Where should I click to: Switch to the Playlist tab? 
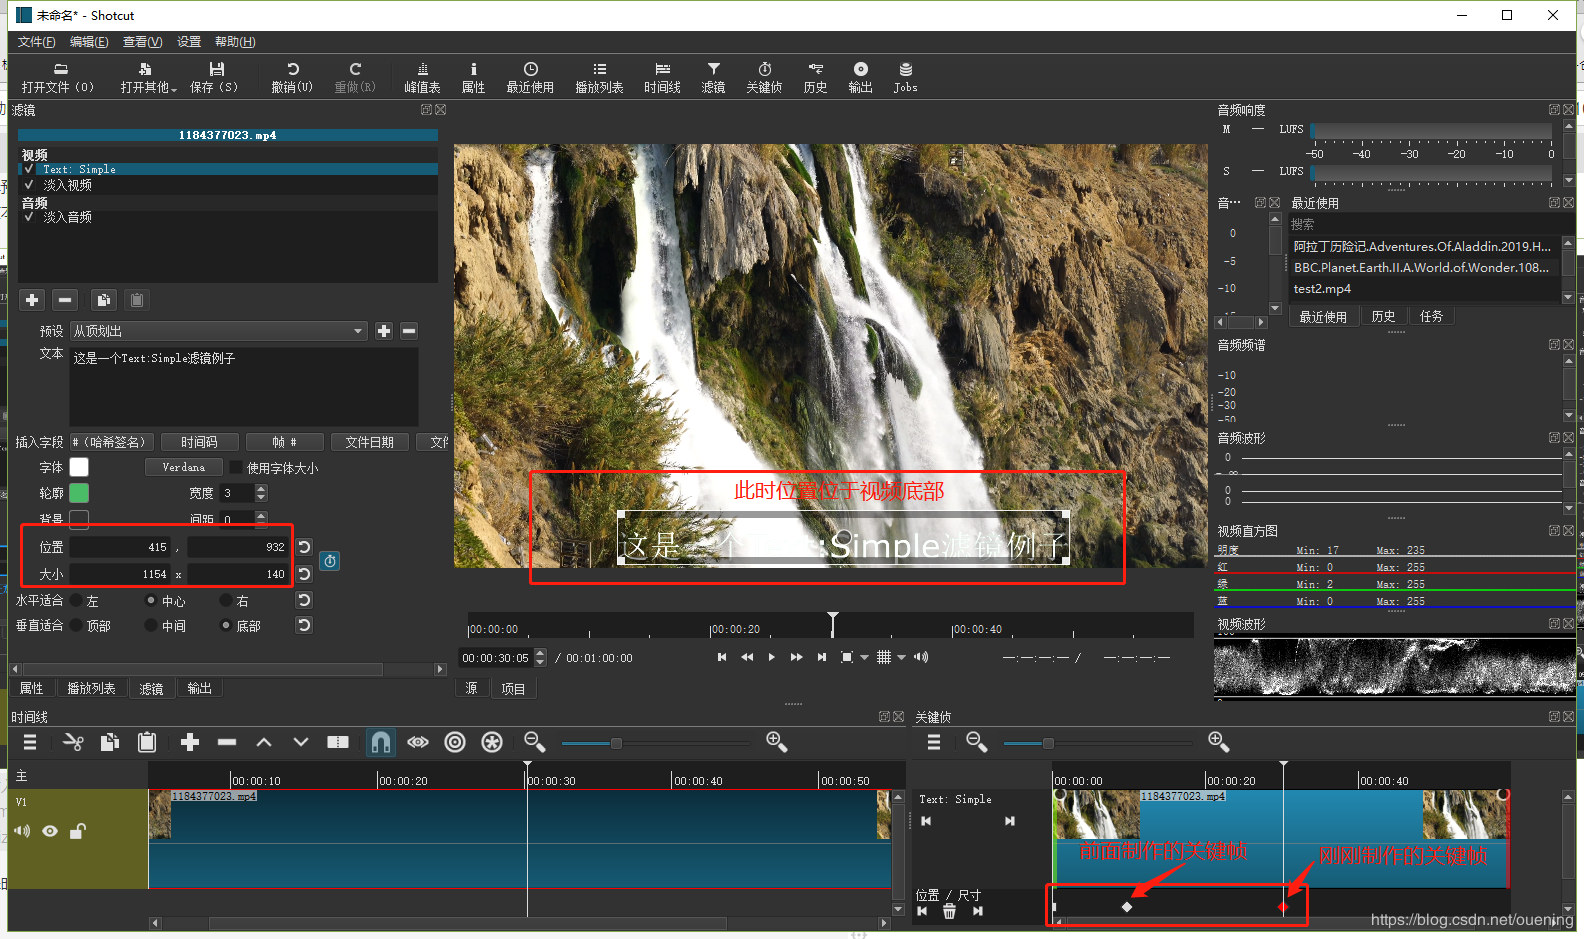pos(91,688)
